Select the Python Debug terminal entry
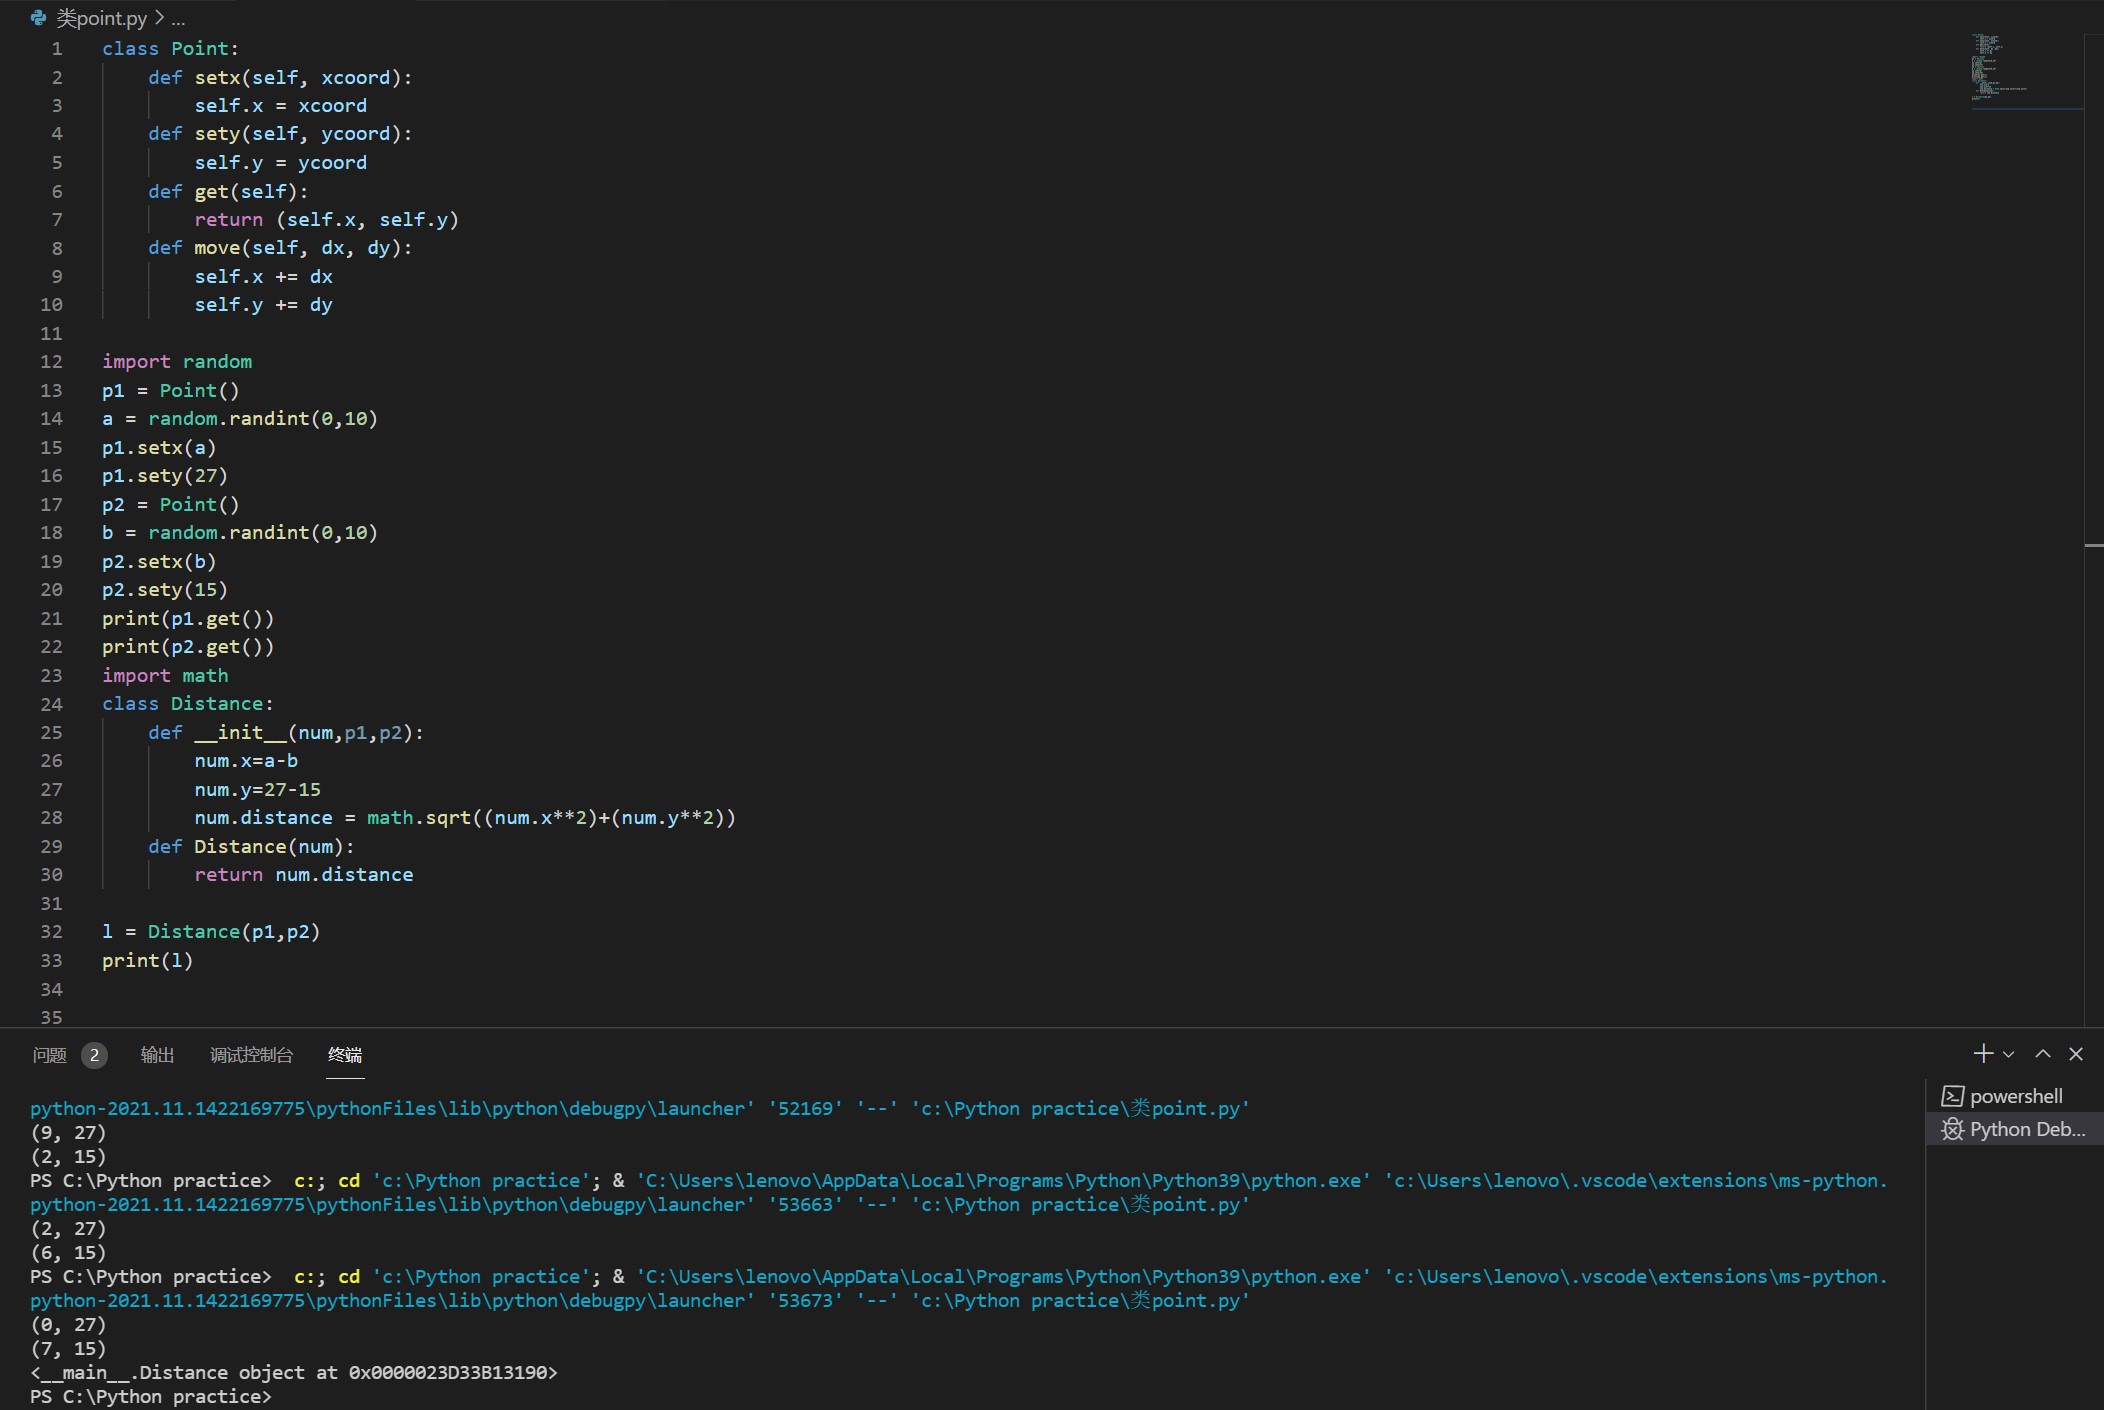The width and height of the screenshot is (2104, 1410). coord(2026,1129)
